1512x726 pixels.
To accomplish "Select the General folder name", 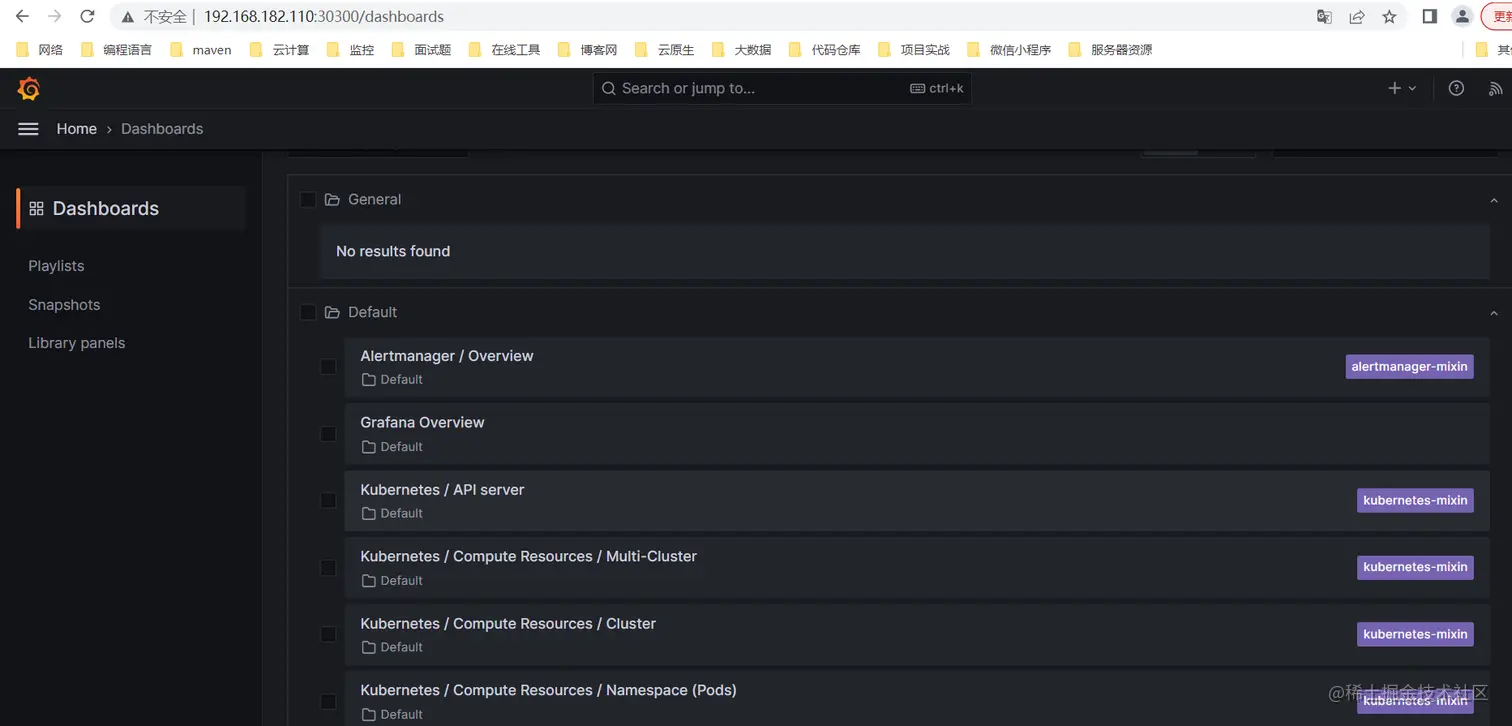I will [375, 200].
